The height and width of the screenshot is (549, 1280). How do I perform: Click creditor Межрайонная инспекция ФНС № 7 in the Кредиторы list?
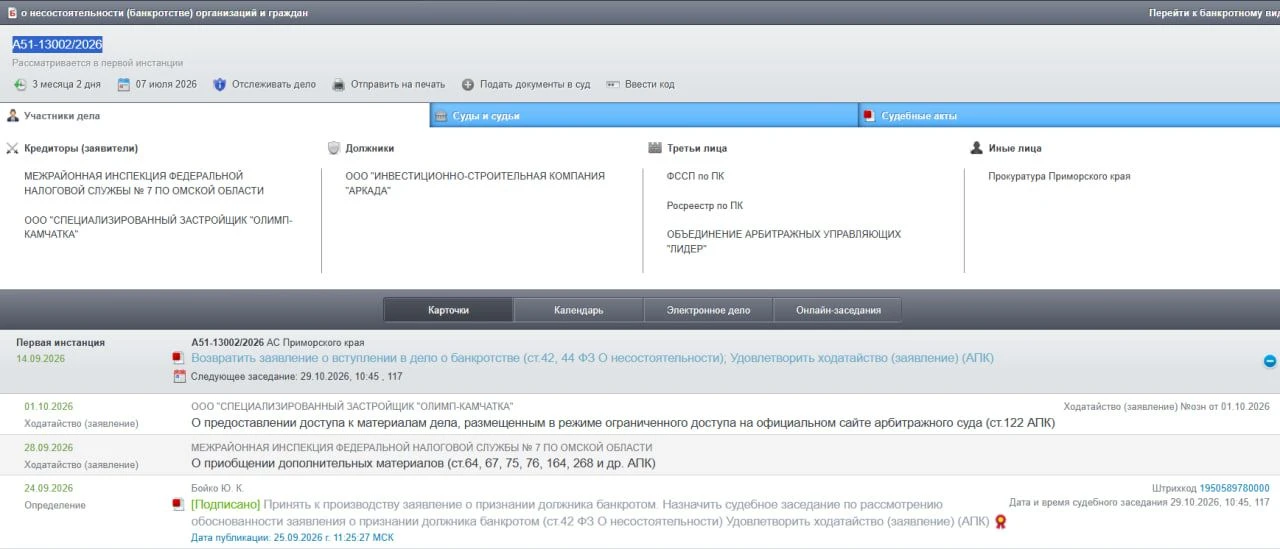[144, 183]
